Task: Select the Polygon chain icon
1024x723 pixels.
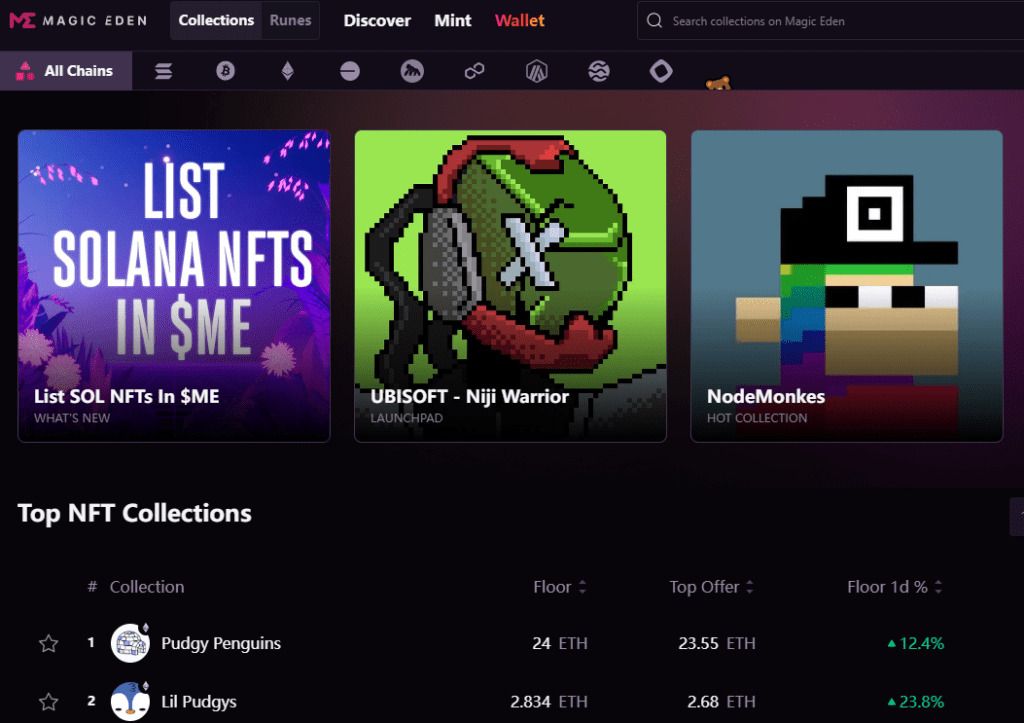Action: point(474,71)
